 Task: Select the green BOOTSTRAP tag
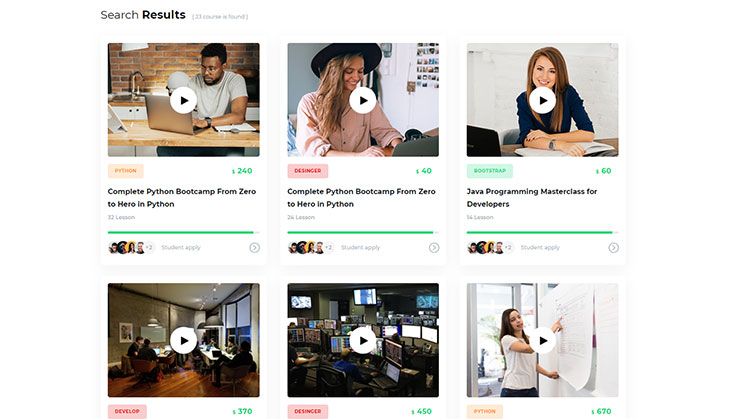click(489, 171)
